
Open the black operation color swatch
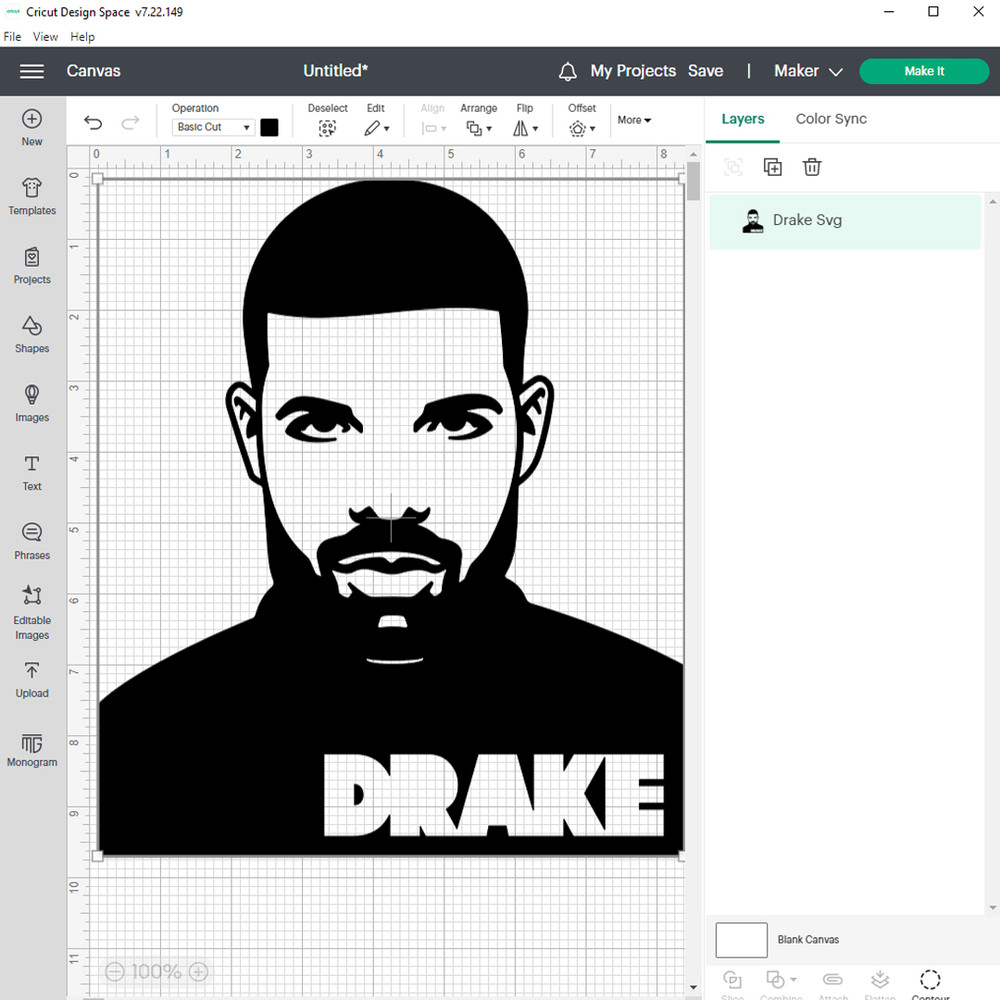point(269,127)
